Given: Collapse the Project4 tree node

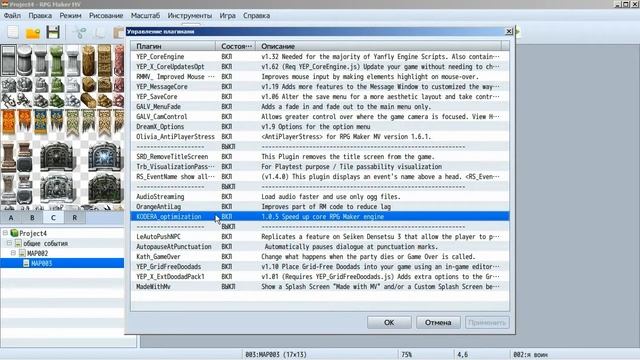Looking at the screenshot, I should pos(5,233).
